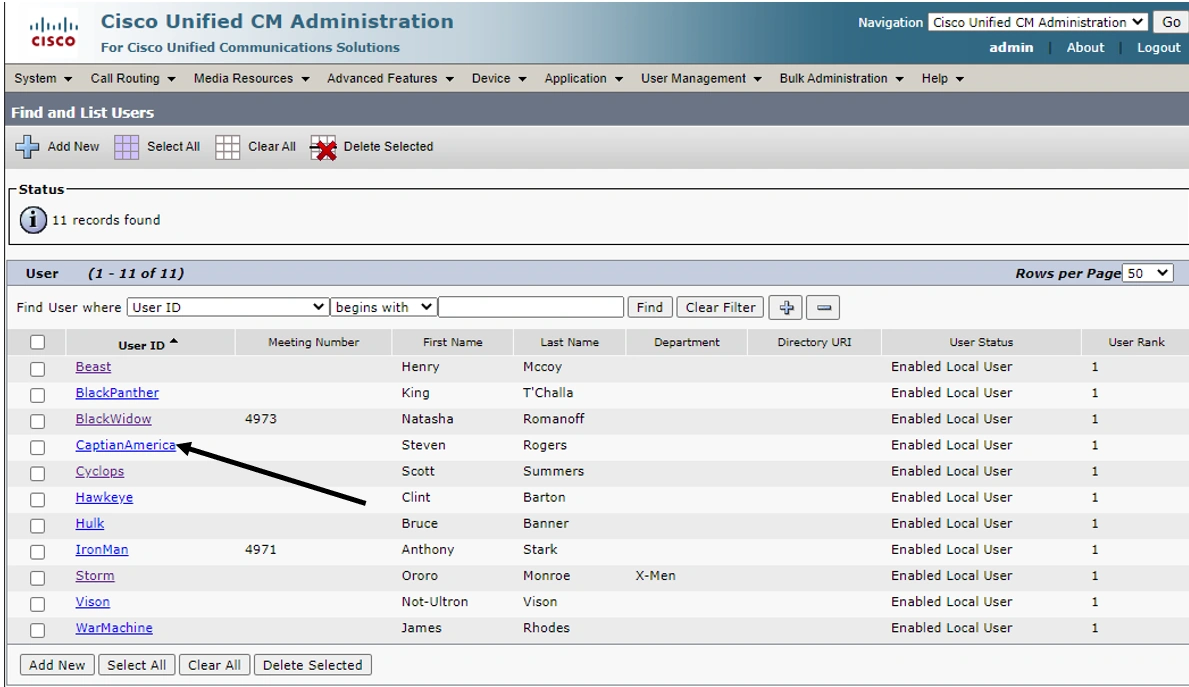Open the Navigation dropdown

[1037, 22]
